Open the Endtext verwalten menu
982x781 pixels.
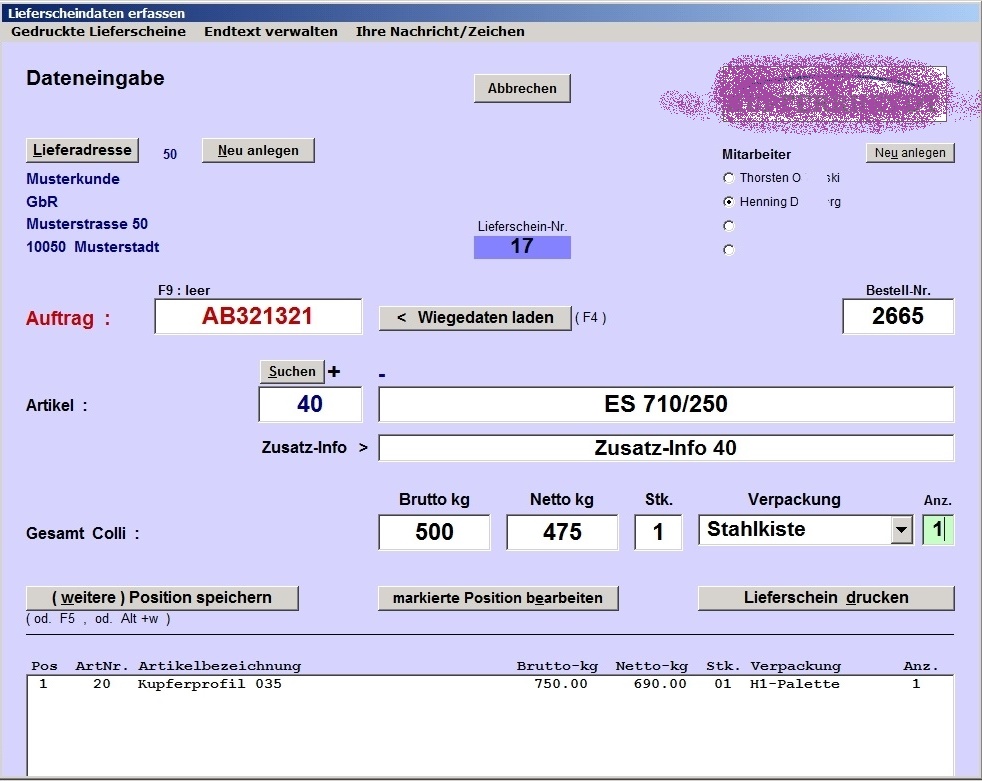pos(270,31)
